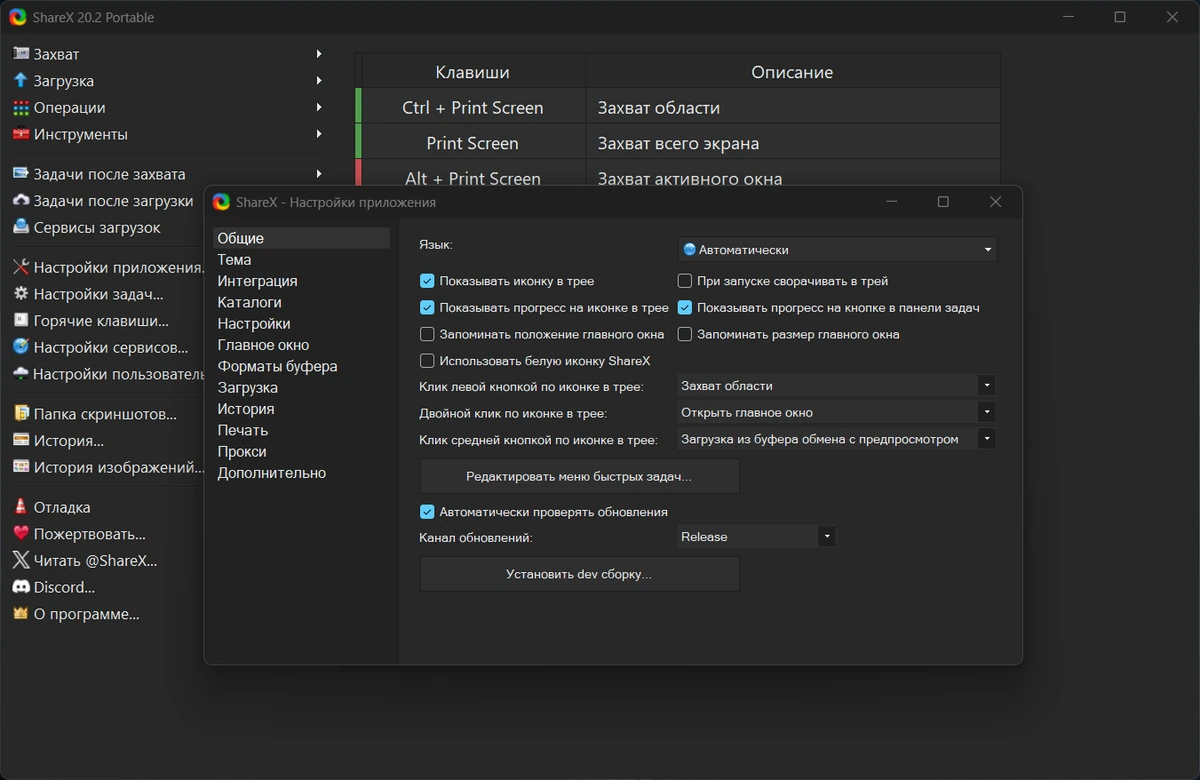1200x780 pixels.
Task: Click the Отладка cone icon
Action: coord(20,507)
